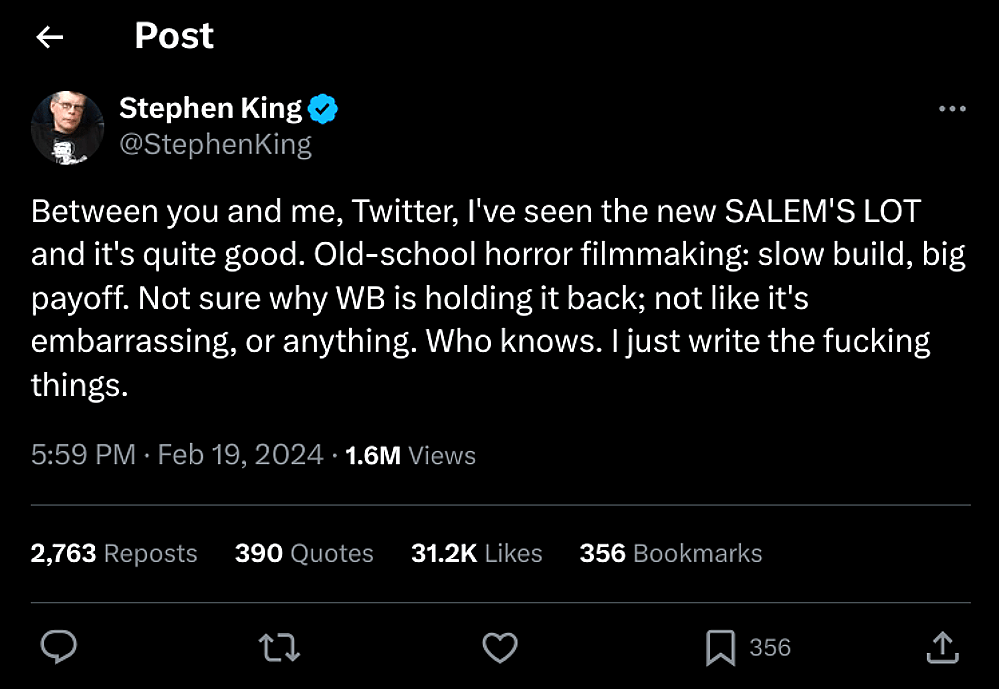Click Stephen King's display name
This screenshot has height=689, width=999.
point(210,108)
